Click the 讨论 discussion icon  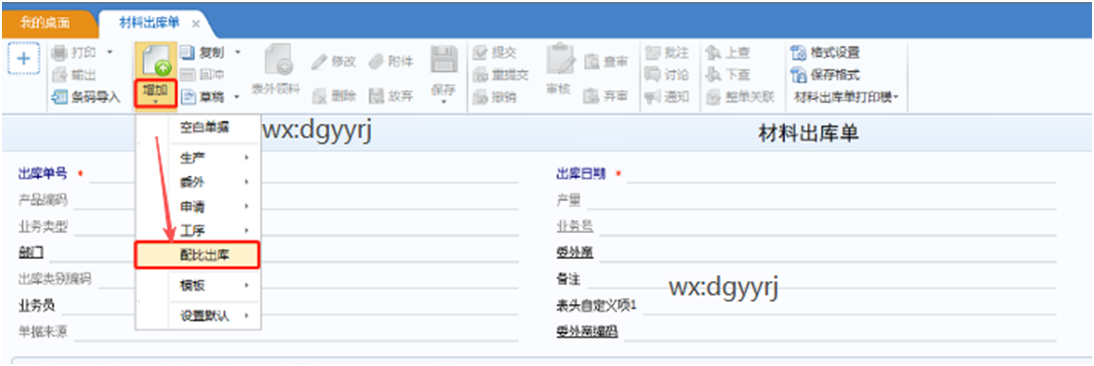tap(653, 75)
